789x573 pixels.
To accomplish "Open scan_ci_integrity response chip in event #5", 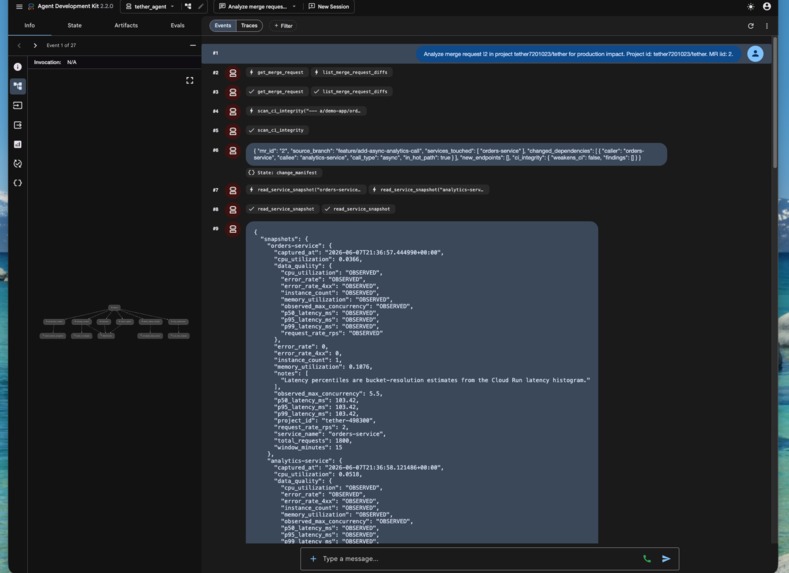I will pos(277,130).
